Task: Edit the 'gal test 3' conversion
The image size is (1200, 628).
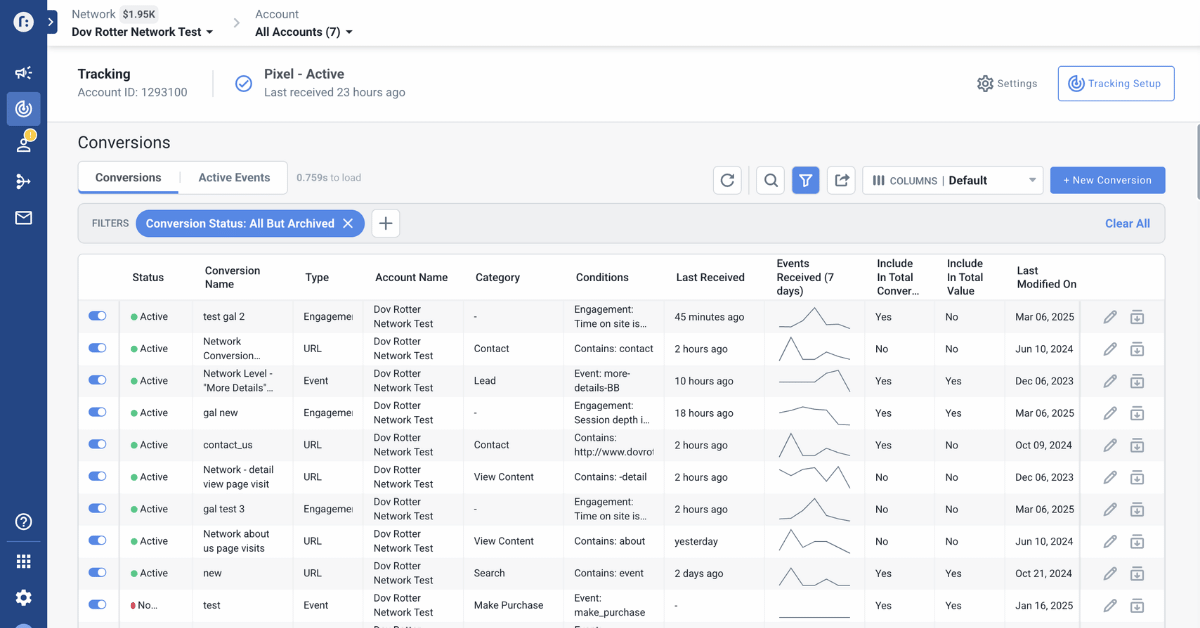Action: click(1109, 509)
